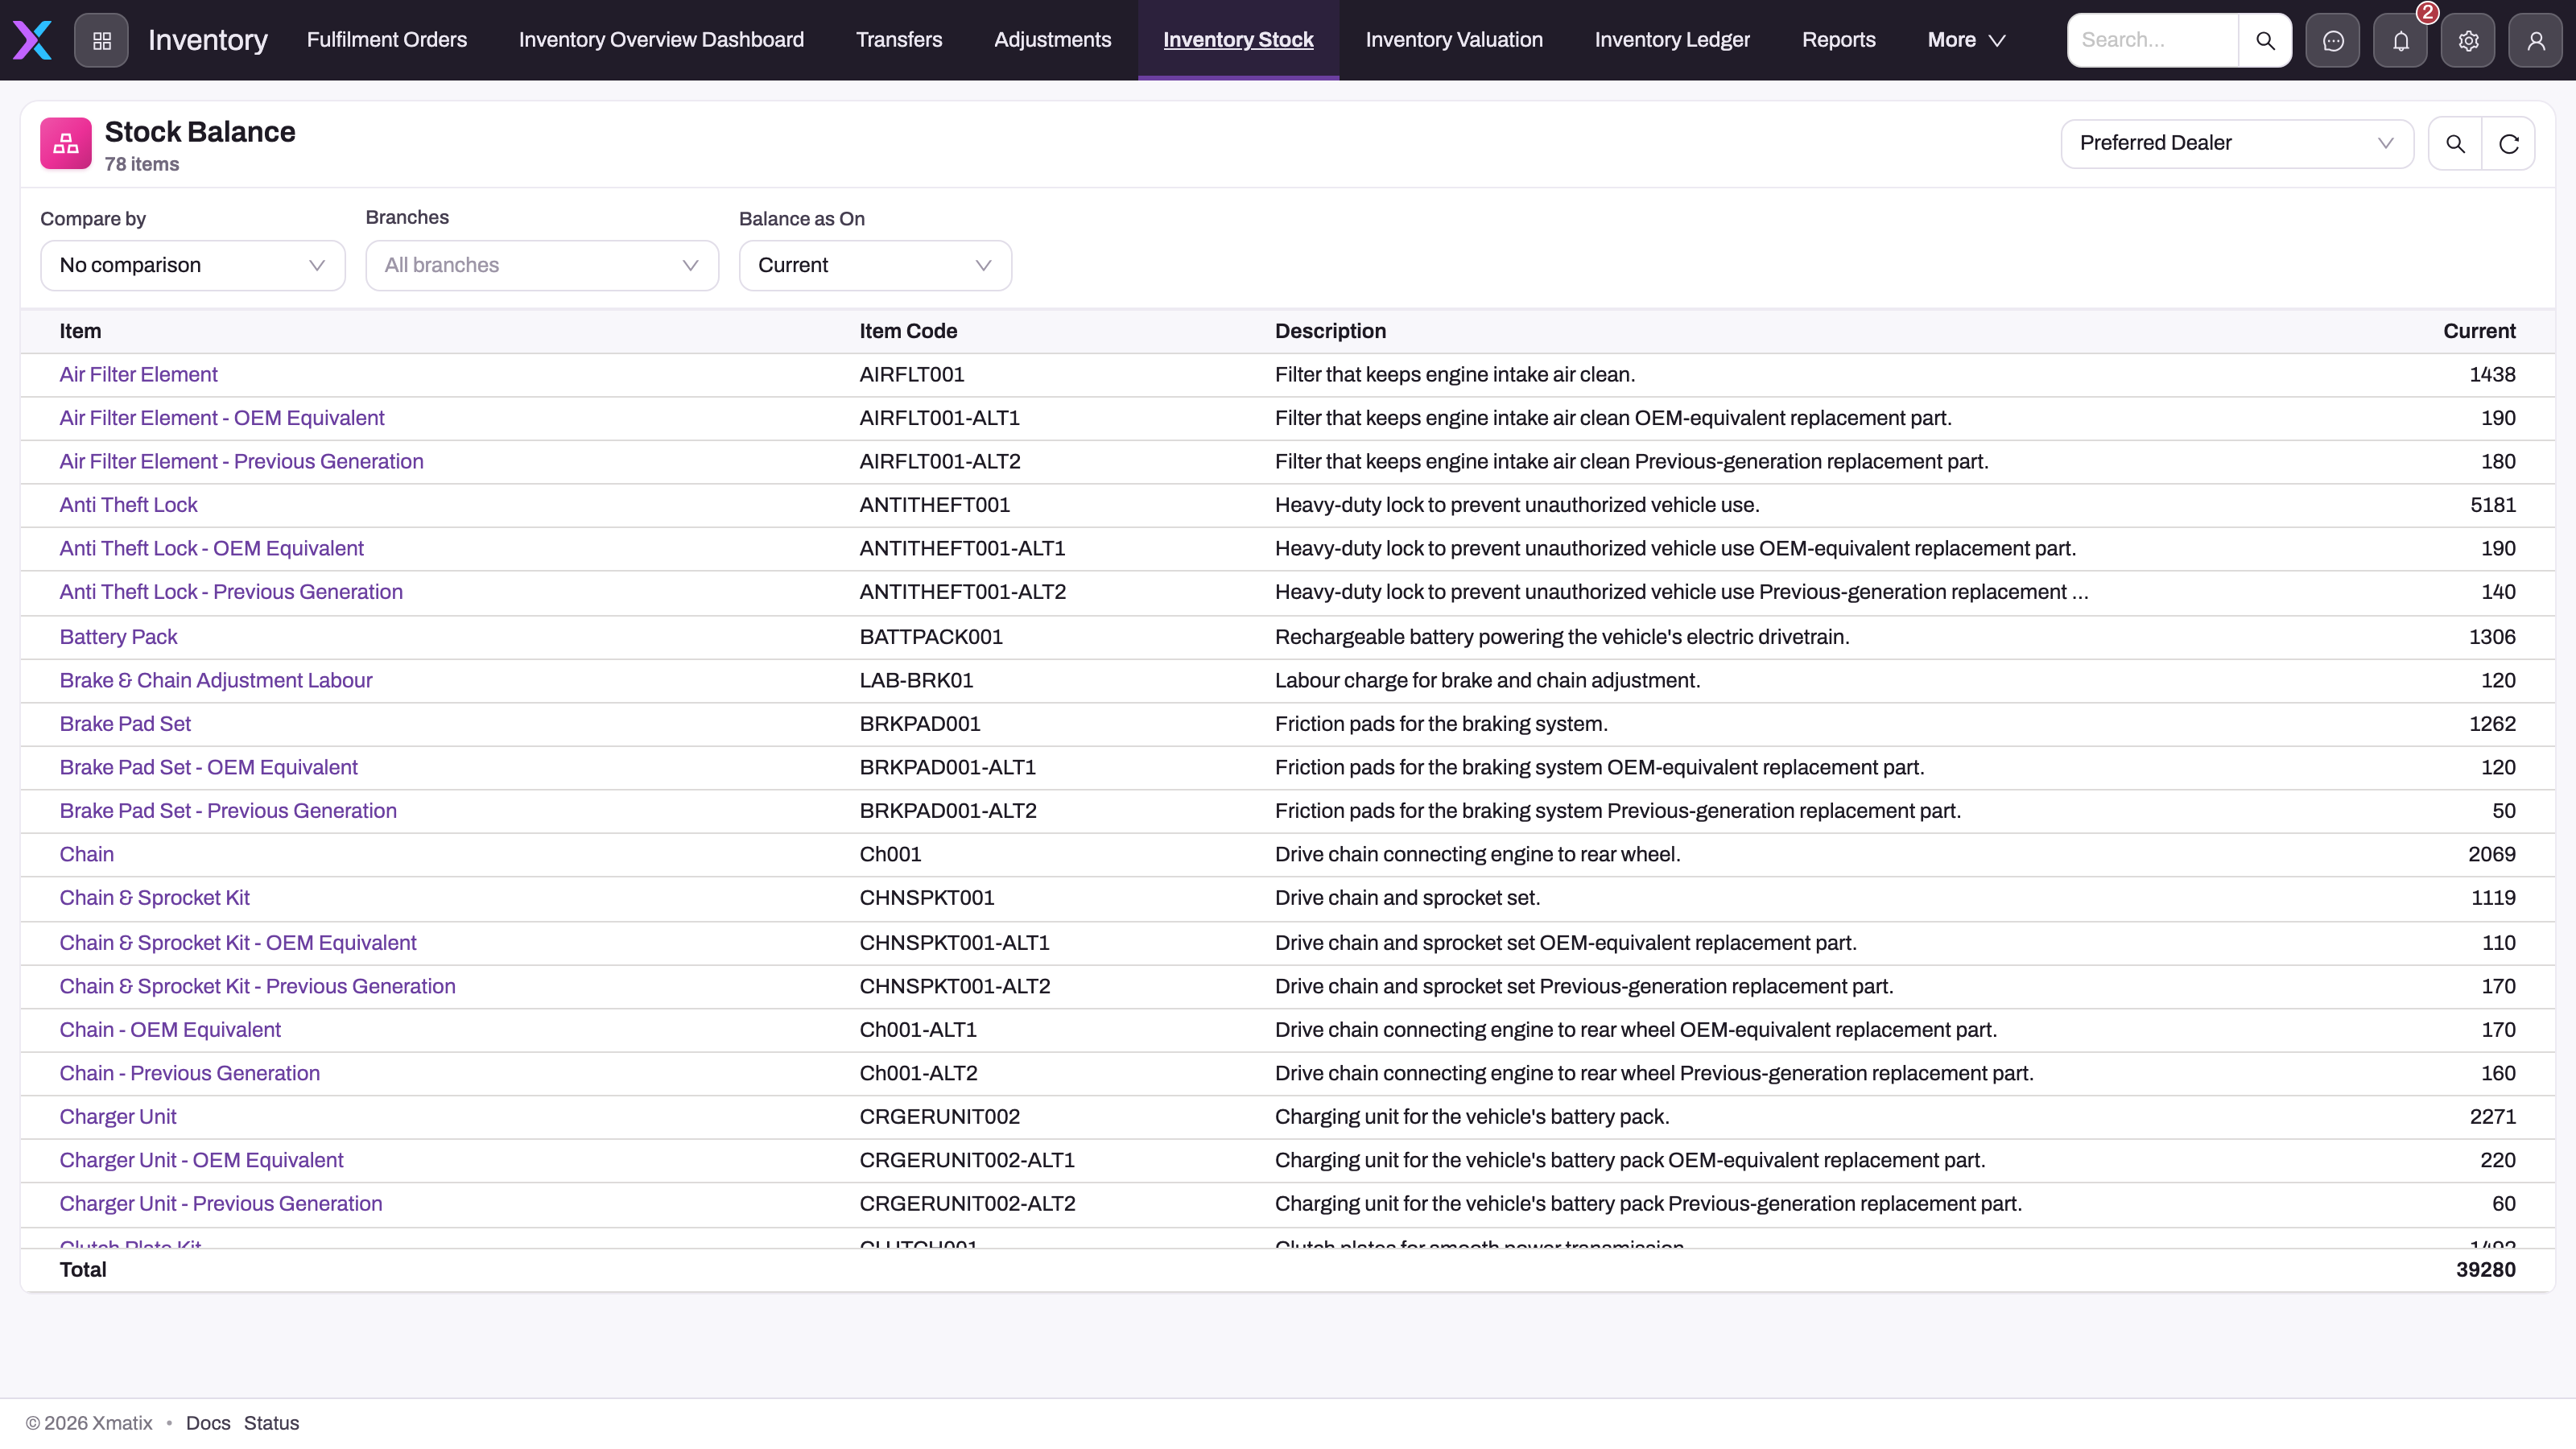Open Inventory Valuation tab
2576x1449 pixels.
(x=1453, y=40)
